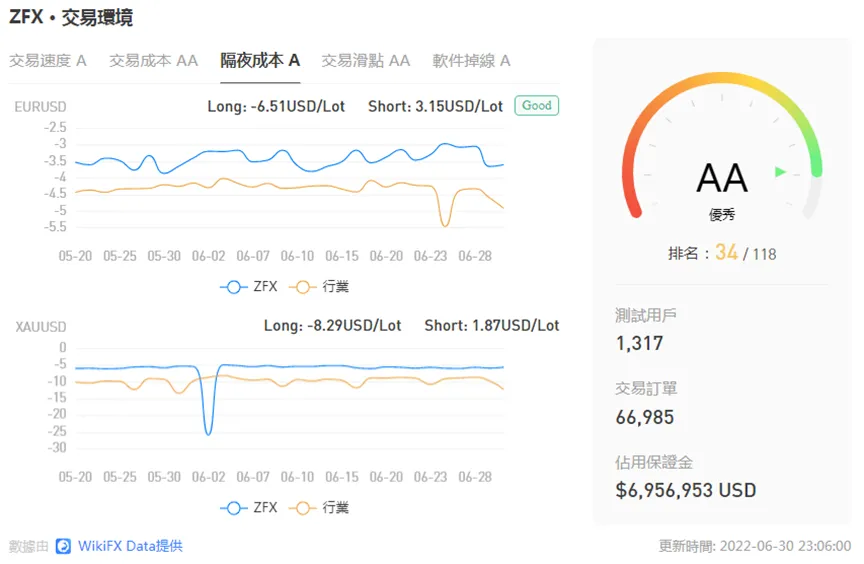The image size is (864, 564).
Task: Click EURUSD Long: -6.51USD/Lot value
Action: click(x=276, y=106)
